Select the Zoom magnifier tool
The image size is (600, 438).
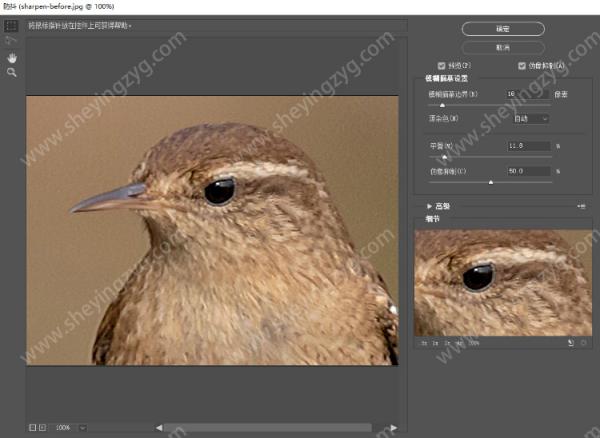pos(12,73)
